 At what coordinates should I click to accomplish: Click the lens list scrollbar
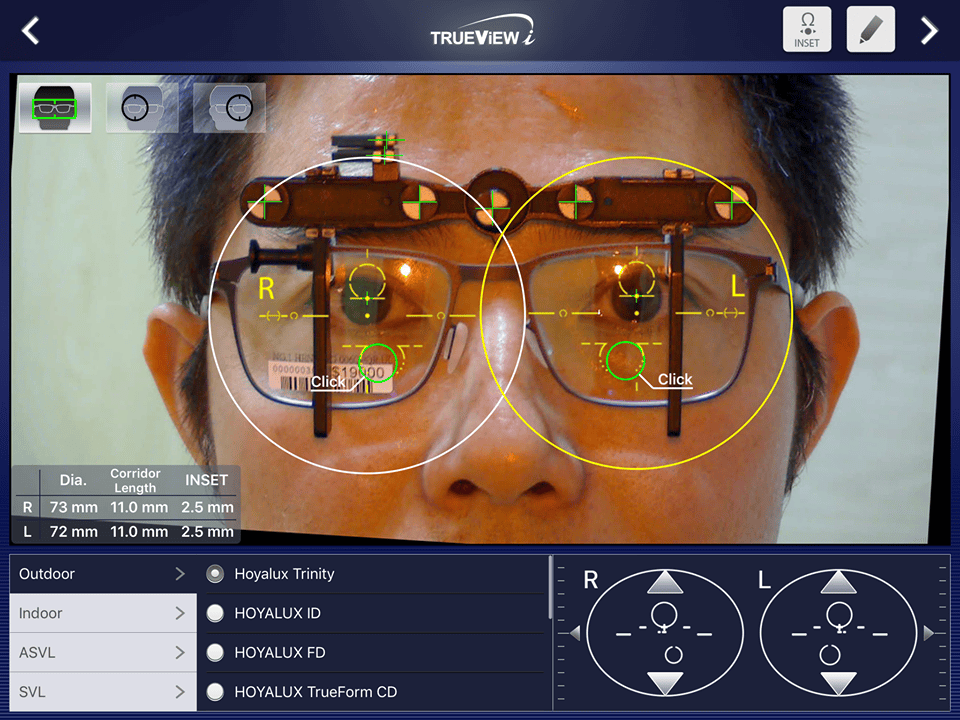pyautogui.click(x=551, y=588)
